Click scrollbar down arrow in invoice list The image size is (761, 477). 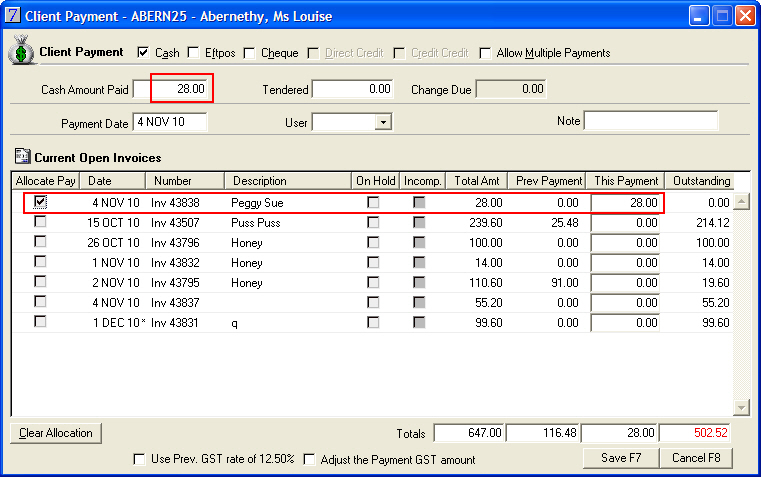pos(741,408)
